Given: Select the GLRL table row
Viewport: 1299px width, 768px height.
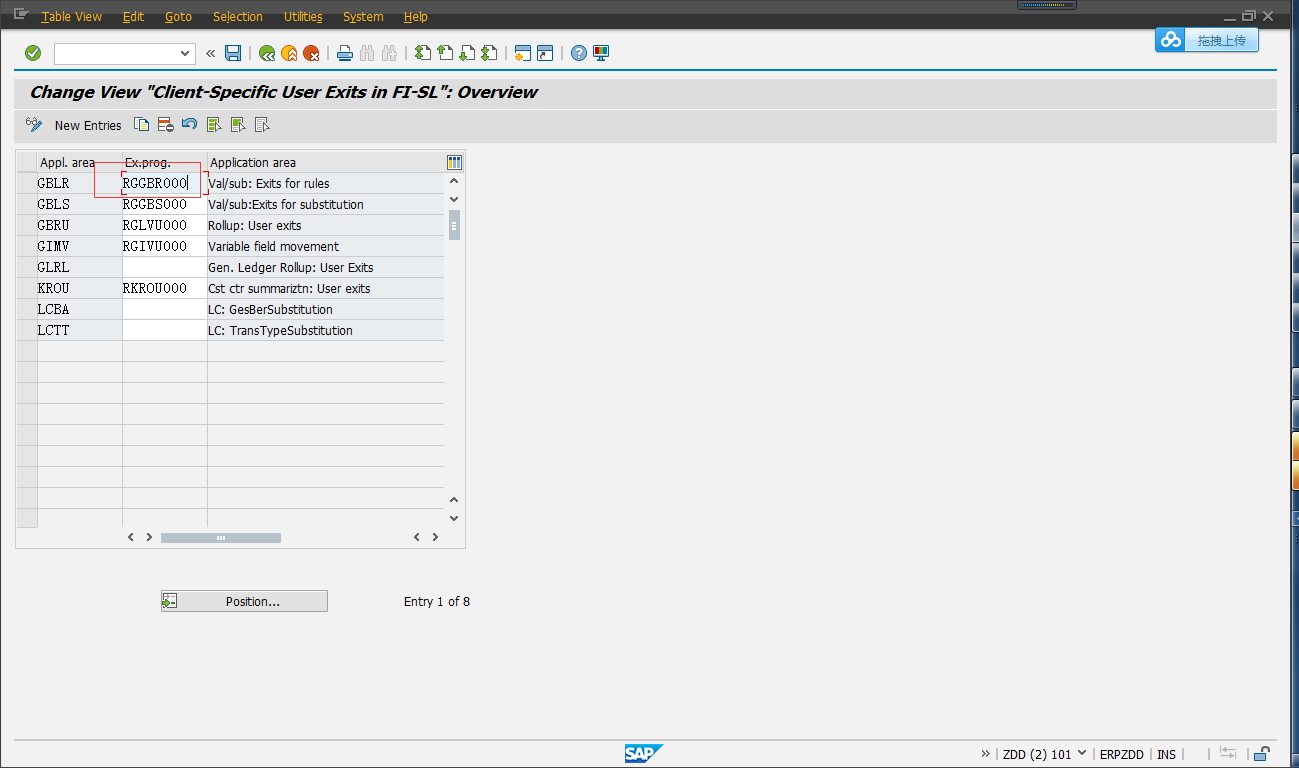Looking at the screenshot, I should tap(26, 267).
